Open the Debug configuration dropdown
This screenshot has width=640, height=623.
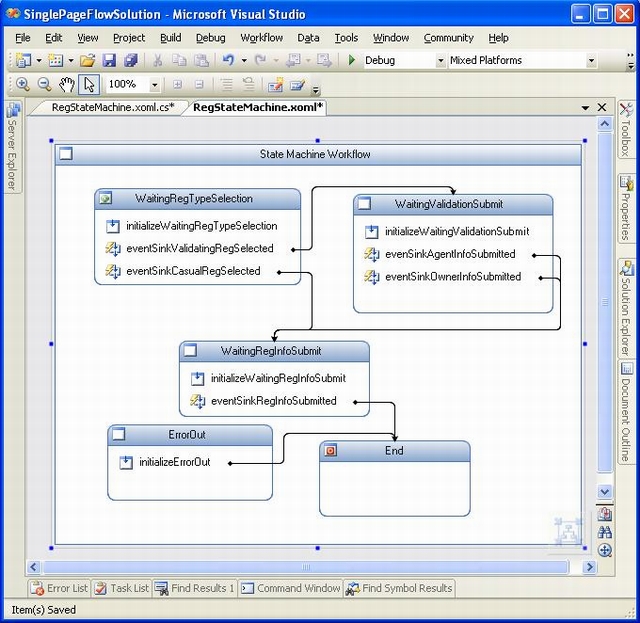tap(440, 60)
